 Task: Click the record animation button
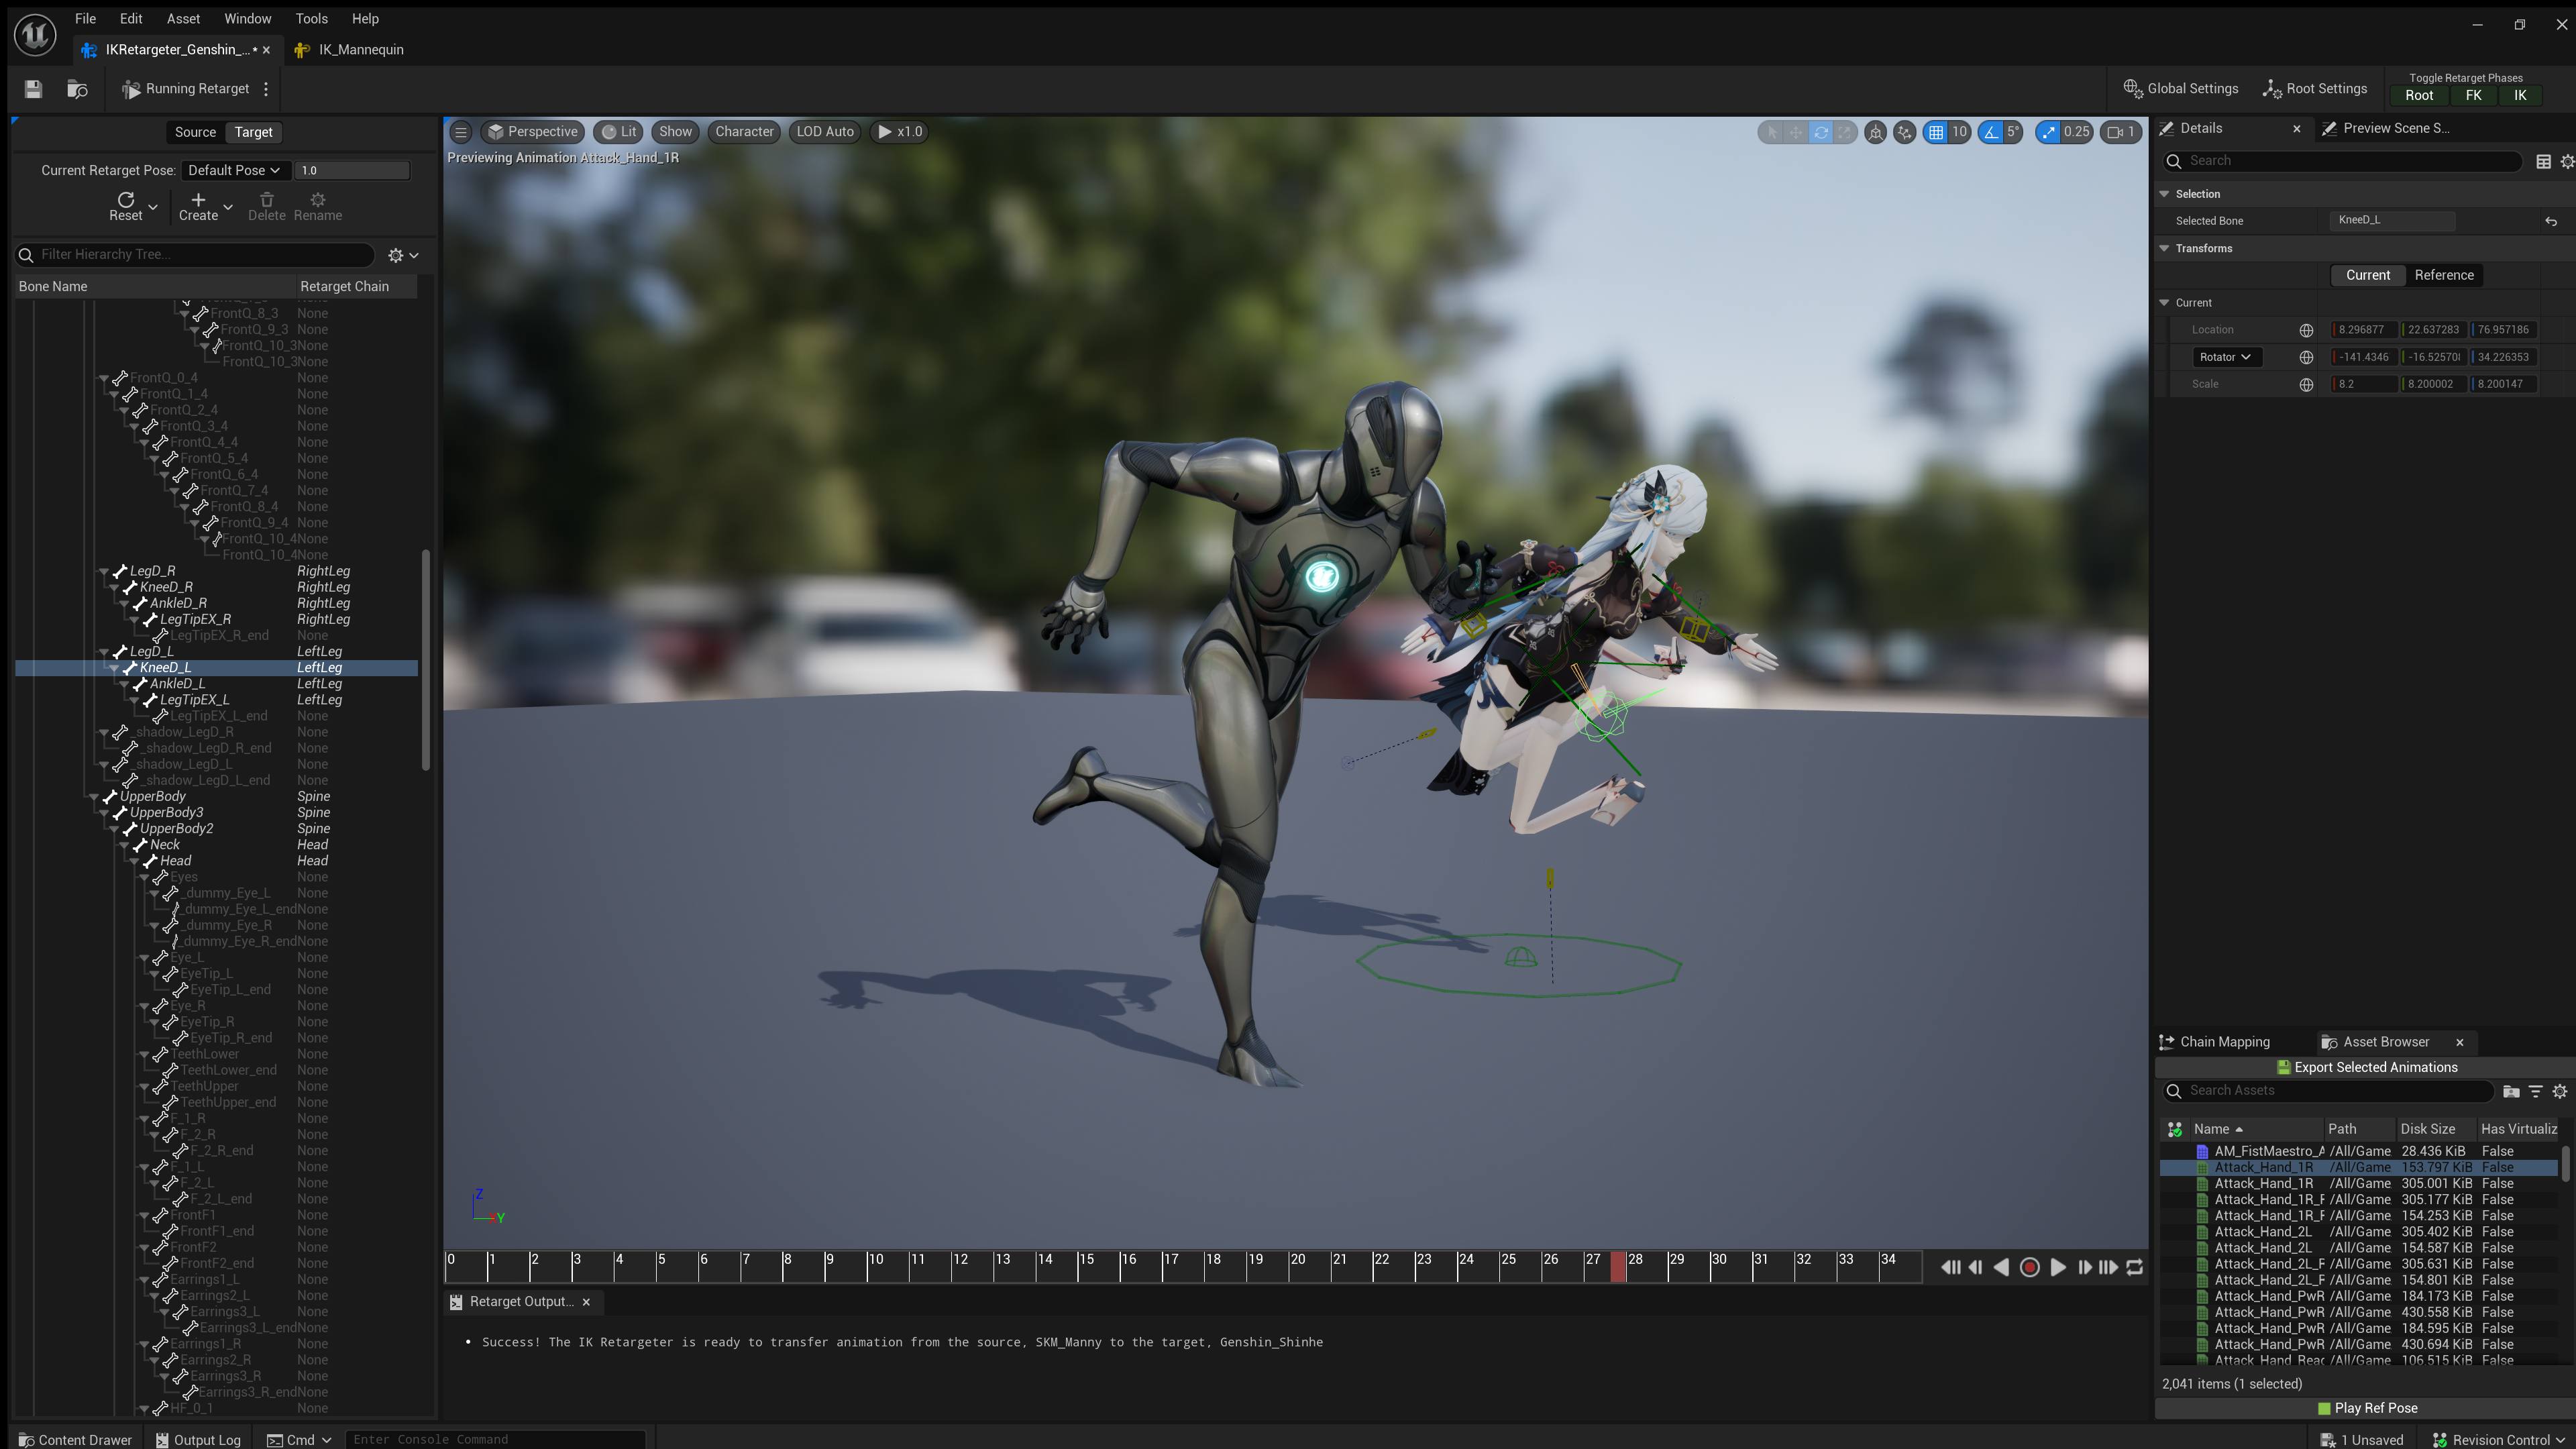pos(2029,1267)
